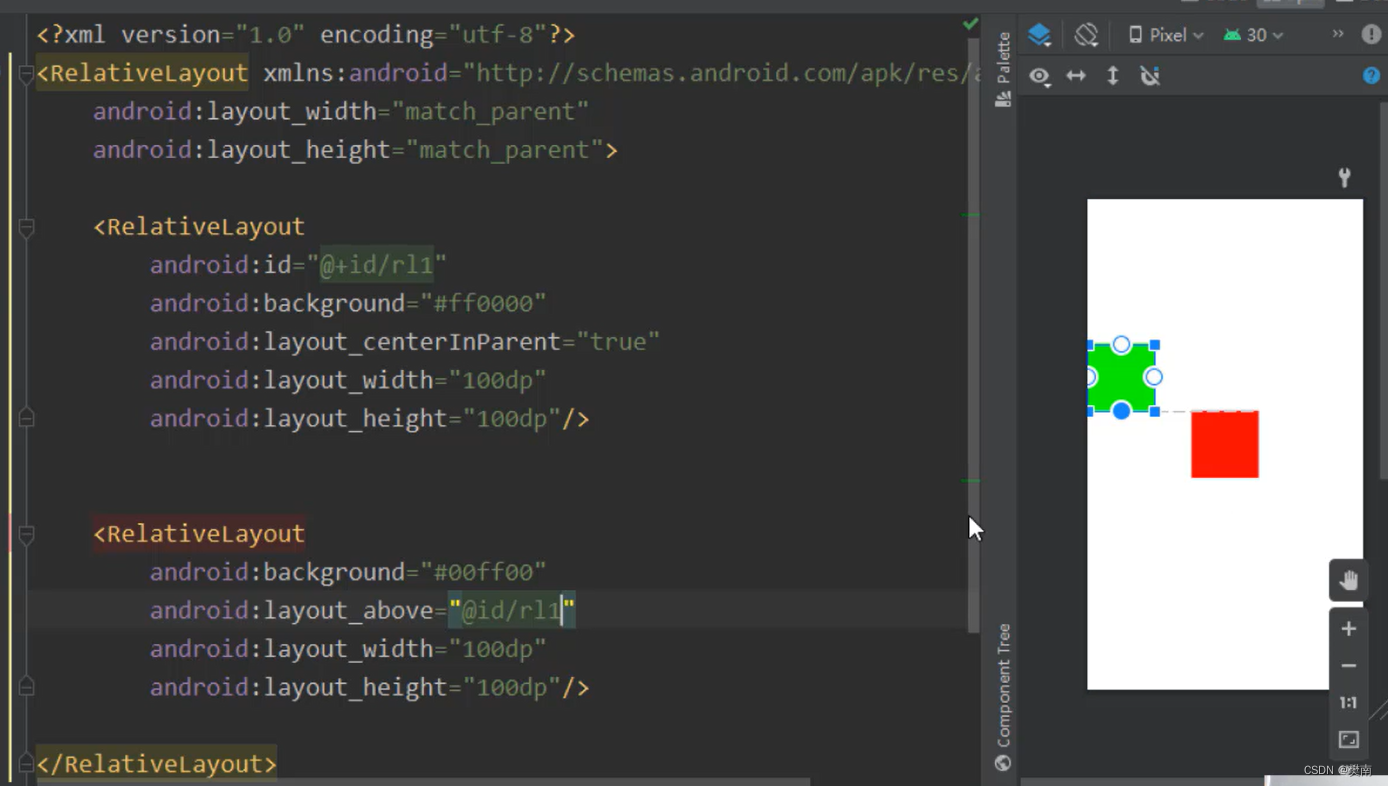Click the expand horizontally arrow icon
The image size is (1388, 786).
[1076, 76]
